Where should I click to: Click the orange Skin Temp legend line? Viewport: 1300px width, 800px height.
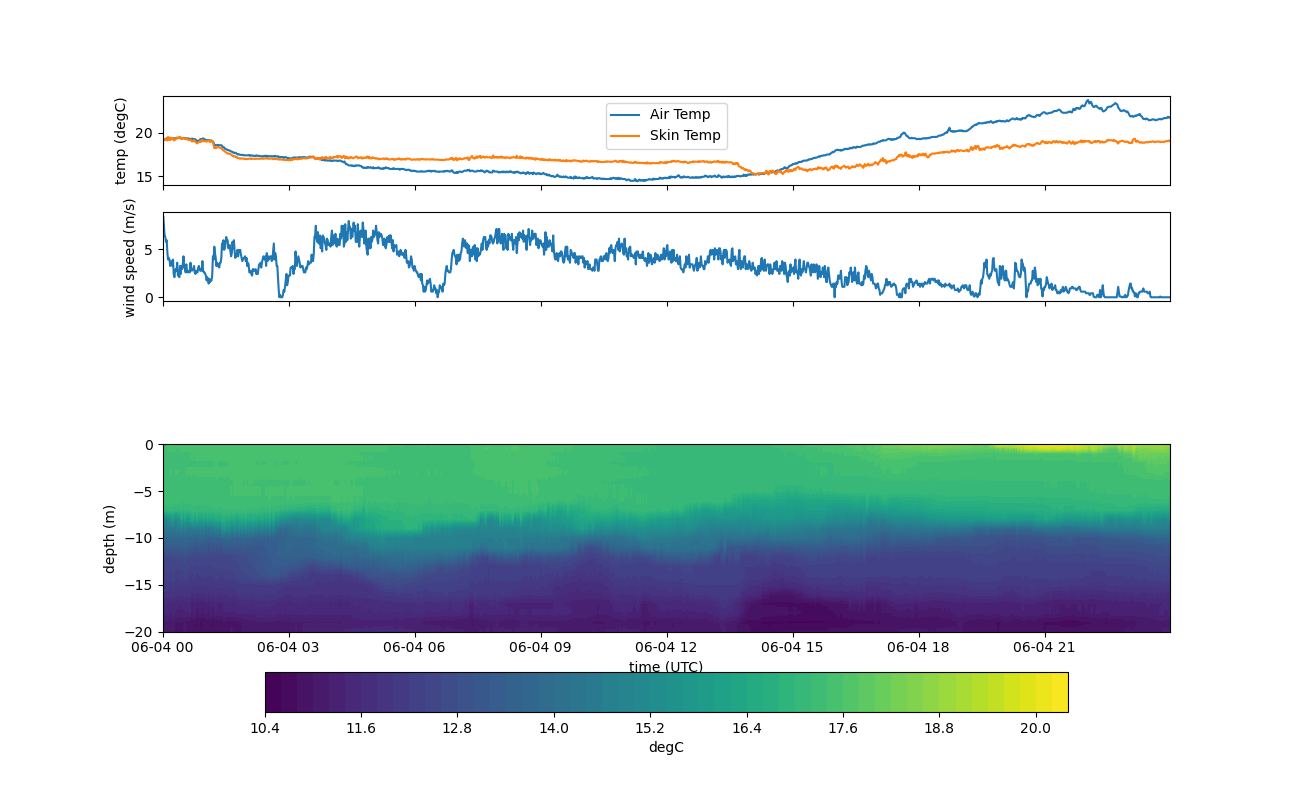click(x=627, y=136)
